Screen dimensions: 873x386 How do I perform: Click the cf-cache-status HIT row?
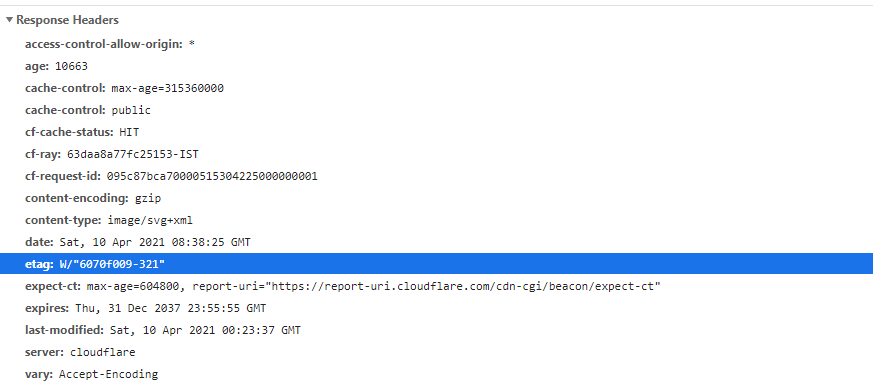click(436, 132)
